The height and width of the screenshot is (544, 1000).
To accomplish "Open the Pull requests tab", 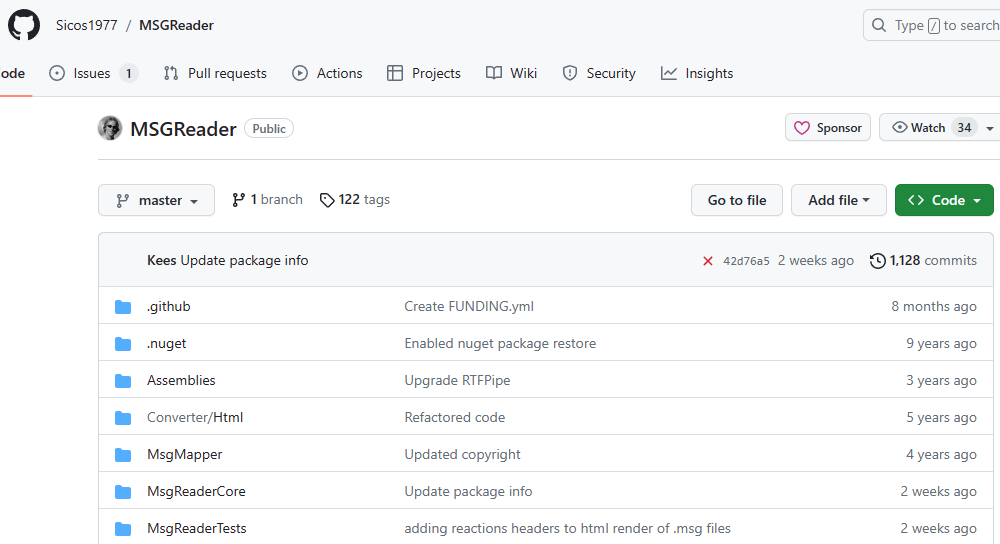I will [x=215, y=73].
